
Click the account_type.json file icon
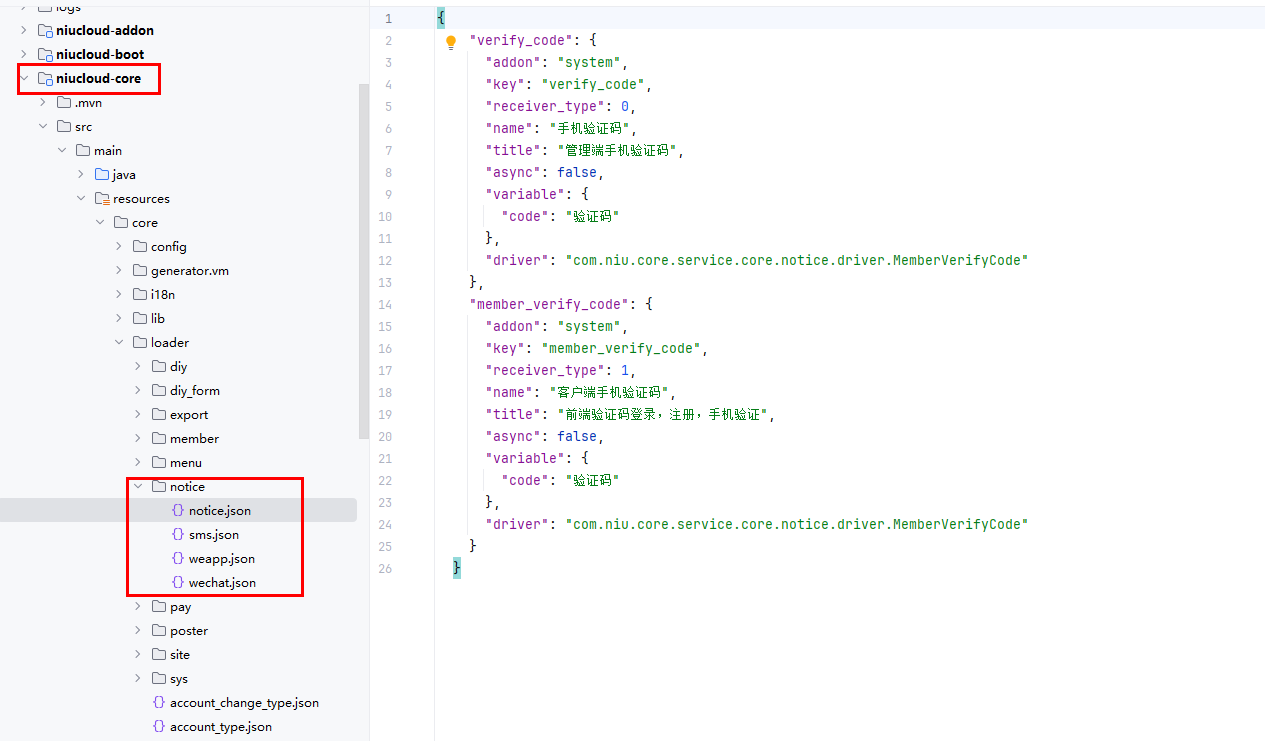coord(158,727)
